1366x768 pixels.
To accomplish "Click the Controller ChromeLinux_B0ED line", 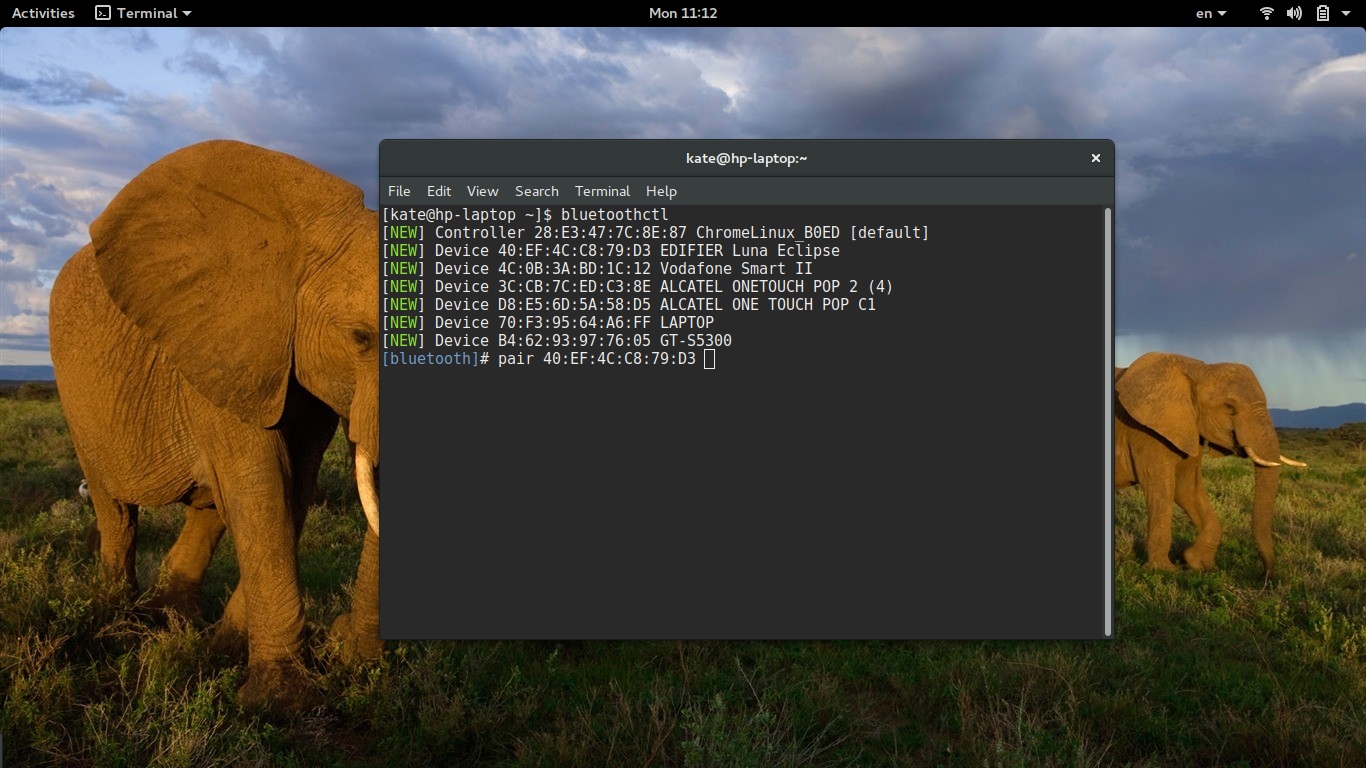I will pos(656,233).
